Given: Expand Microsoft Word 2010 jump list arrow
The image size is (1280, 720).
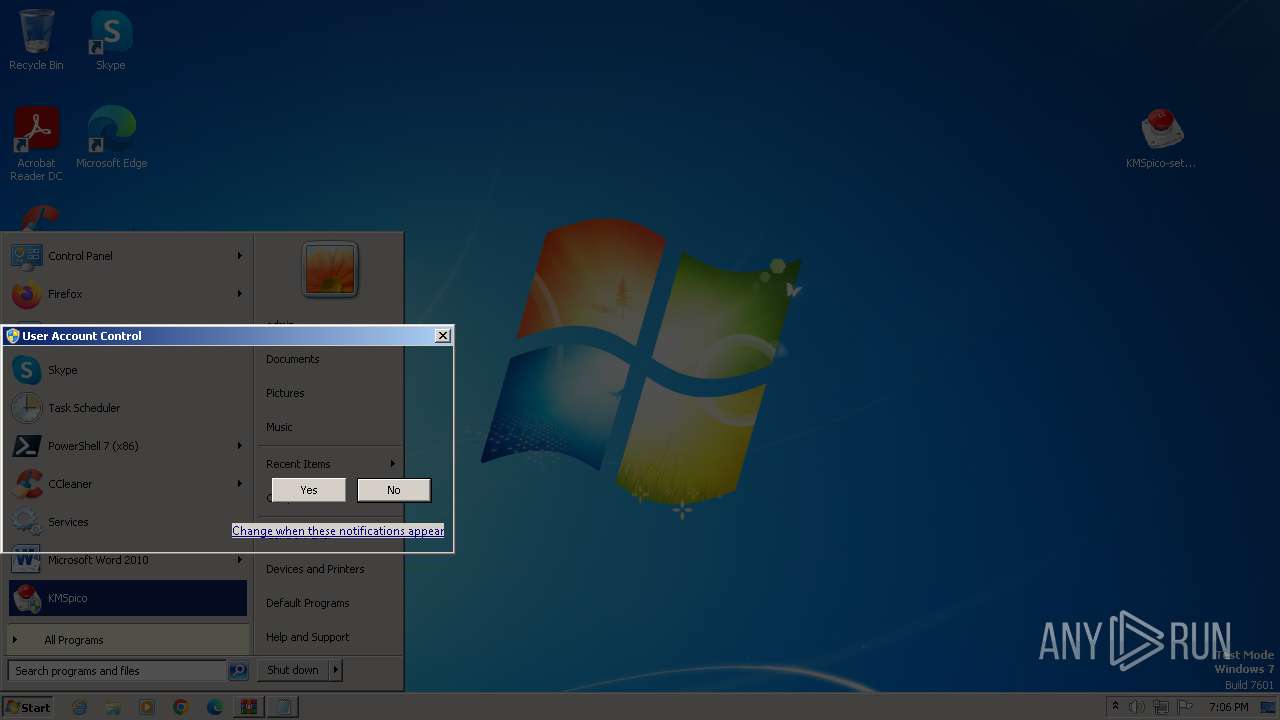Looking at the screenshot, I should [x=239, y=560].
